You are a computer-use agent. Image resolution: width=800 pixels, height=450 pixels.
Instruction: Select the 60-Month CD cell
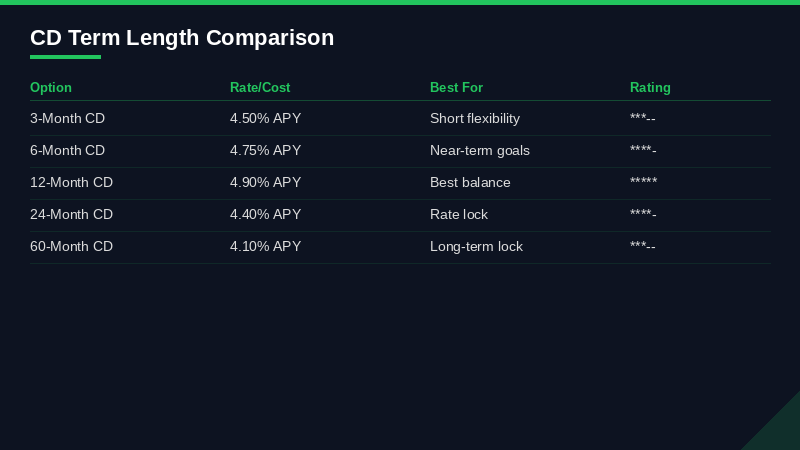[71, 247]
